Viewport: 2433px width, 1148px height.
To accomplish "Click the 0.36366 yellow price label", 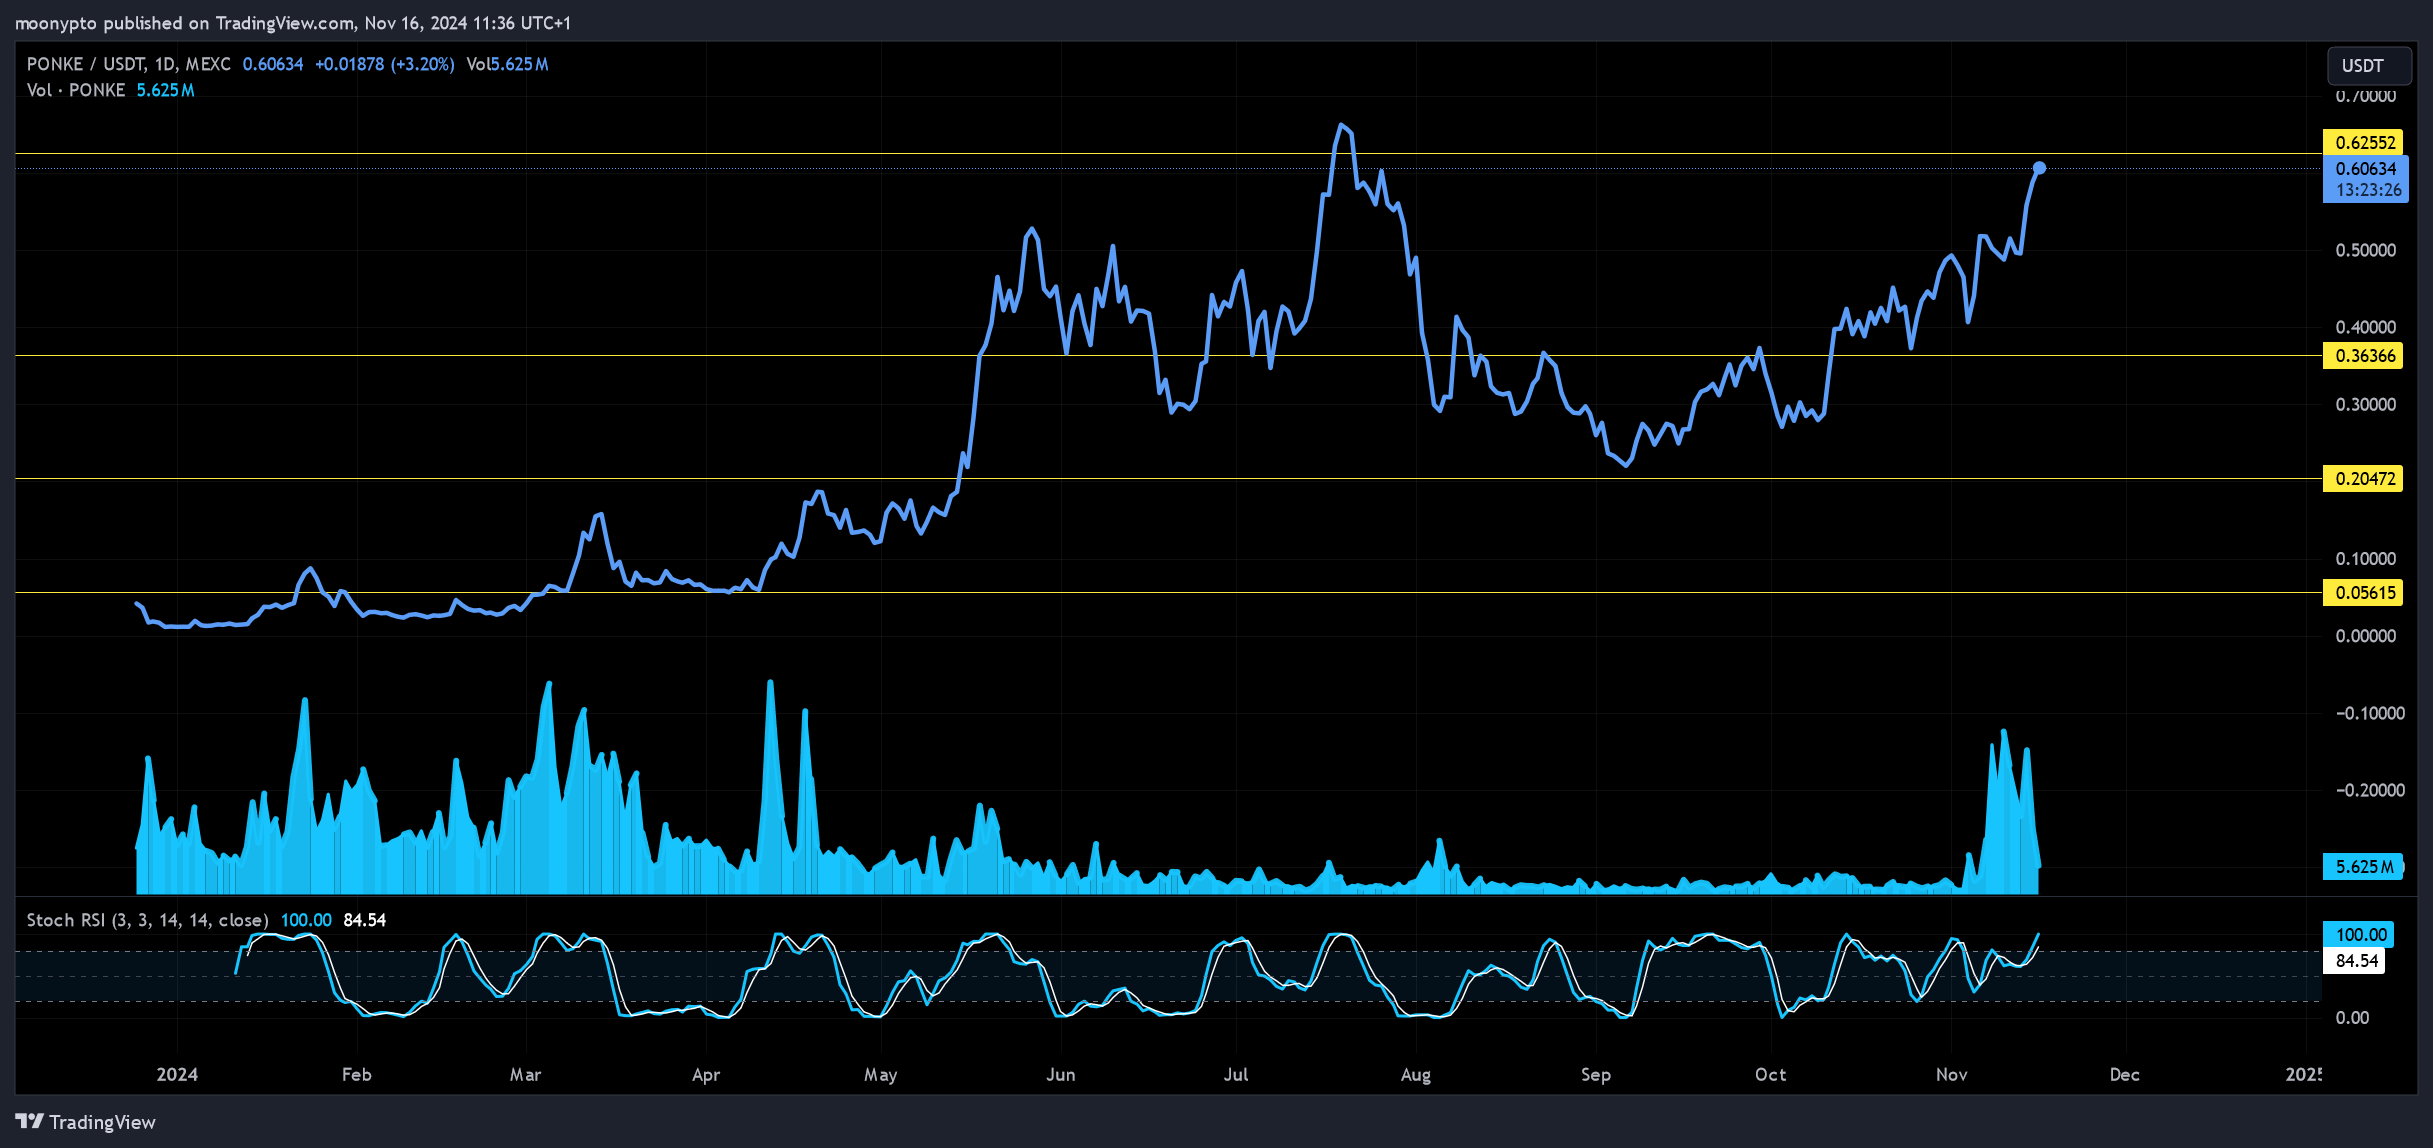I will (2364, 356).
